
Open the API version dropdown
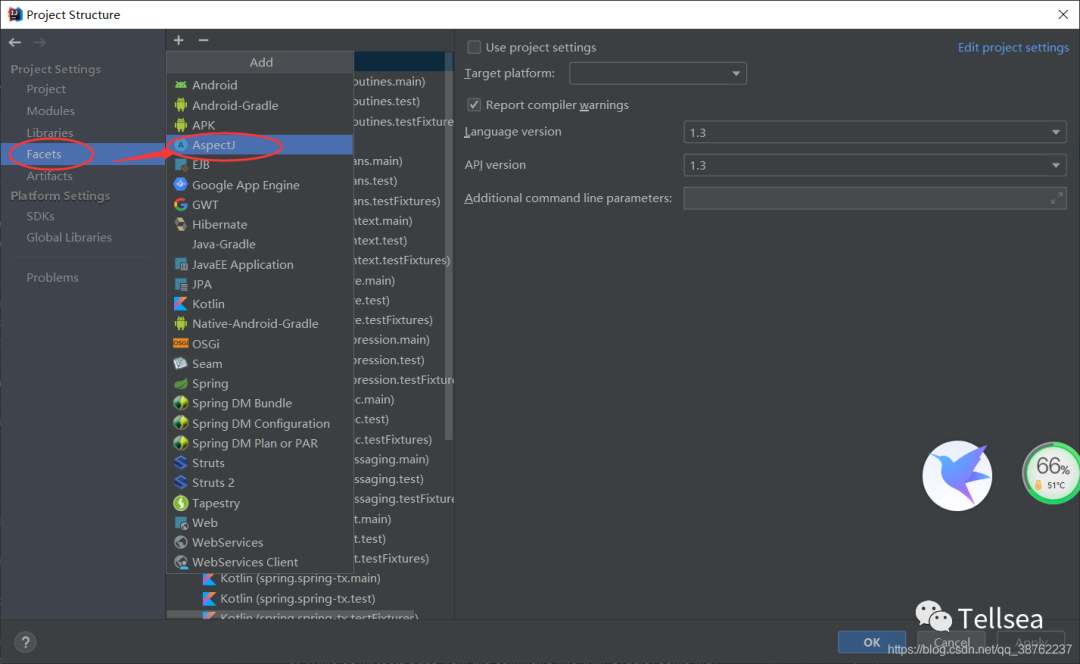[x=875, y=165]
